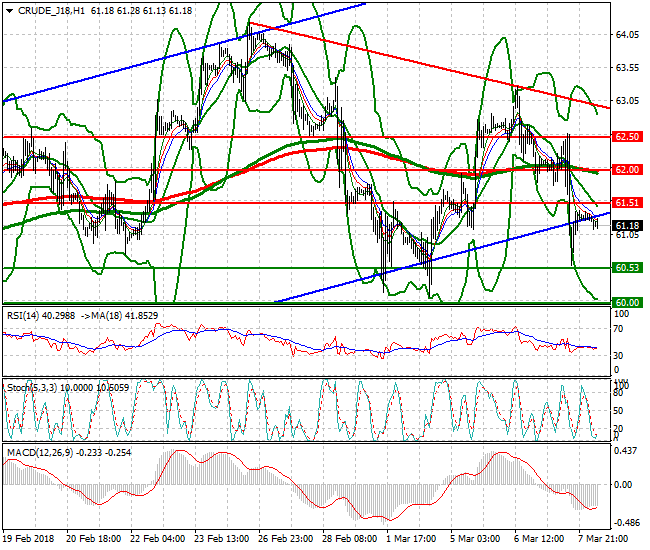The height and width of the screenshot is (550, 650).
Task: Click the MACD -0.486 scale value
Action: [x=626, y=523]
